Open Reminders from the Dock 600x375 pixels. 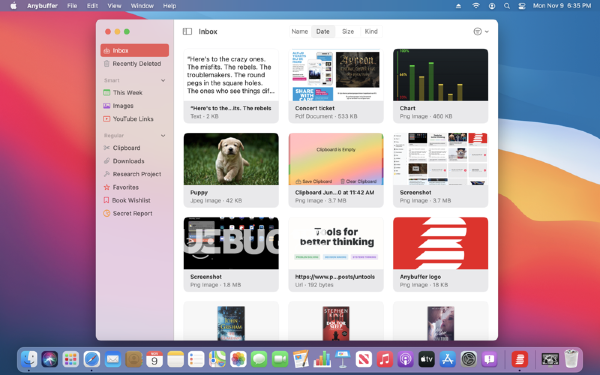(x=196, y=359)
